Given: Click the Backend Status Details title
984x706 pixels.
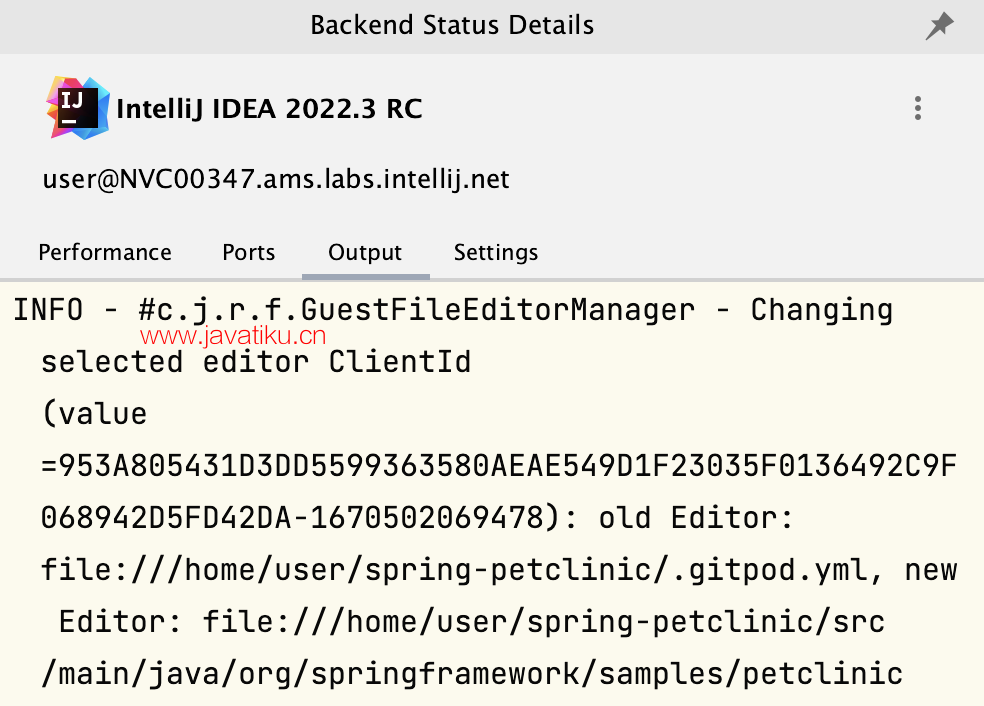Looking at the screenshot, I should (452, 25).
